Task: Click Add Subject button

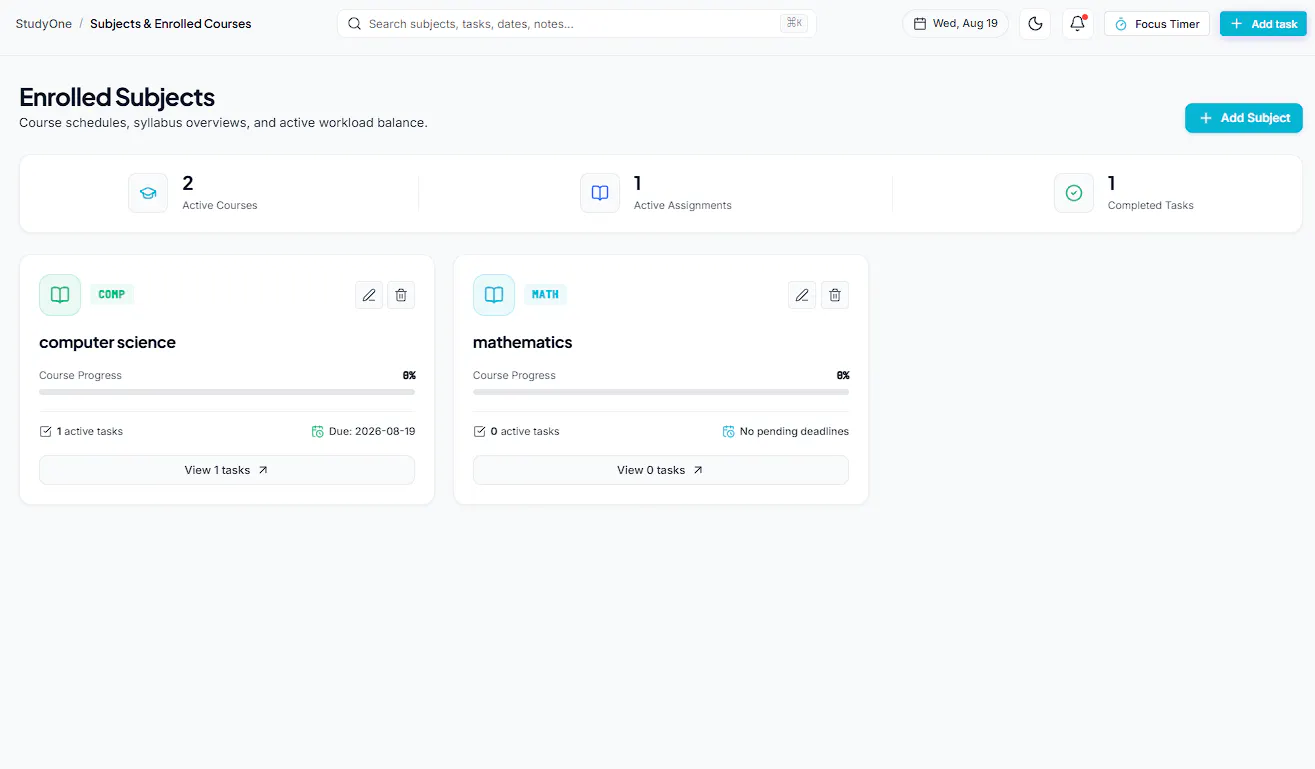Action: coord(1244,118)
